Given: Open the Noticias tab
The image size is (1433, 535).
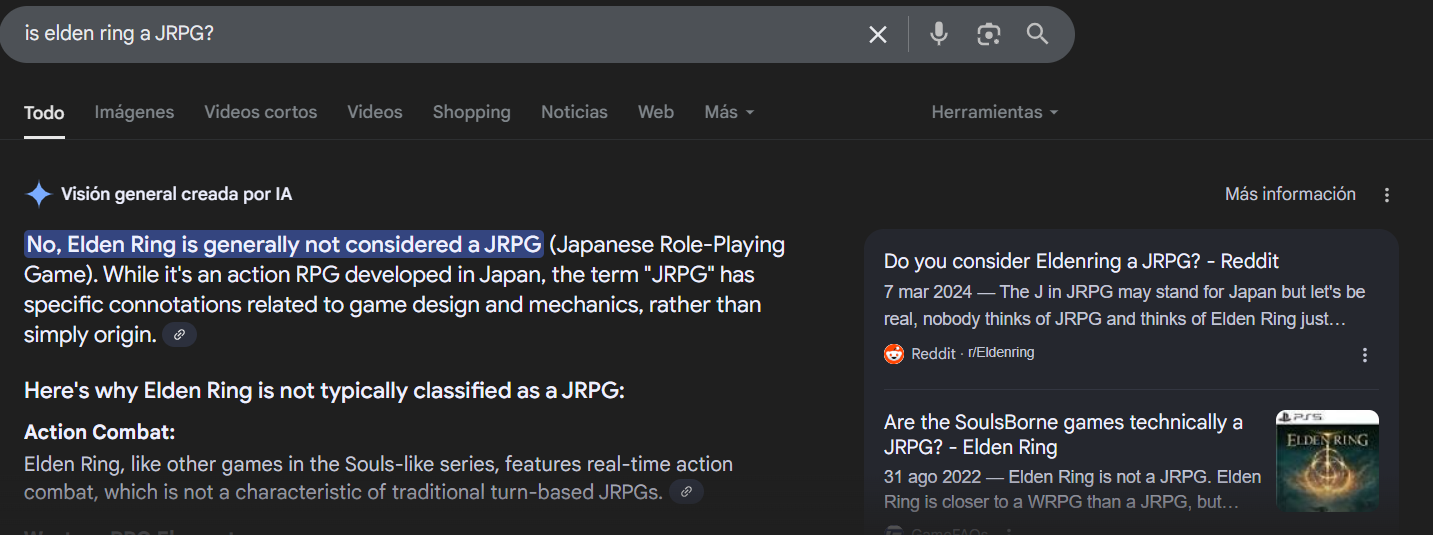Looking at the screenshot, I should click(x=574, y=112).
